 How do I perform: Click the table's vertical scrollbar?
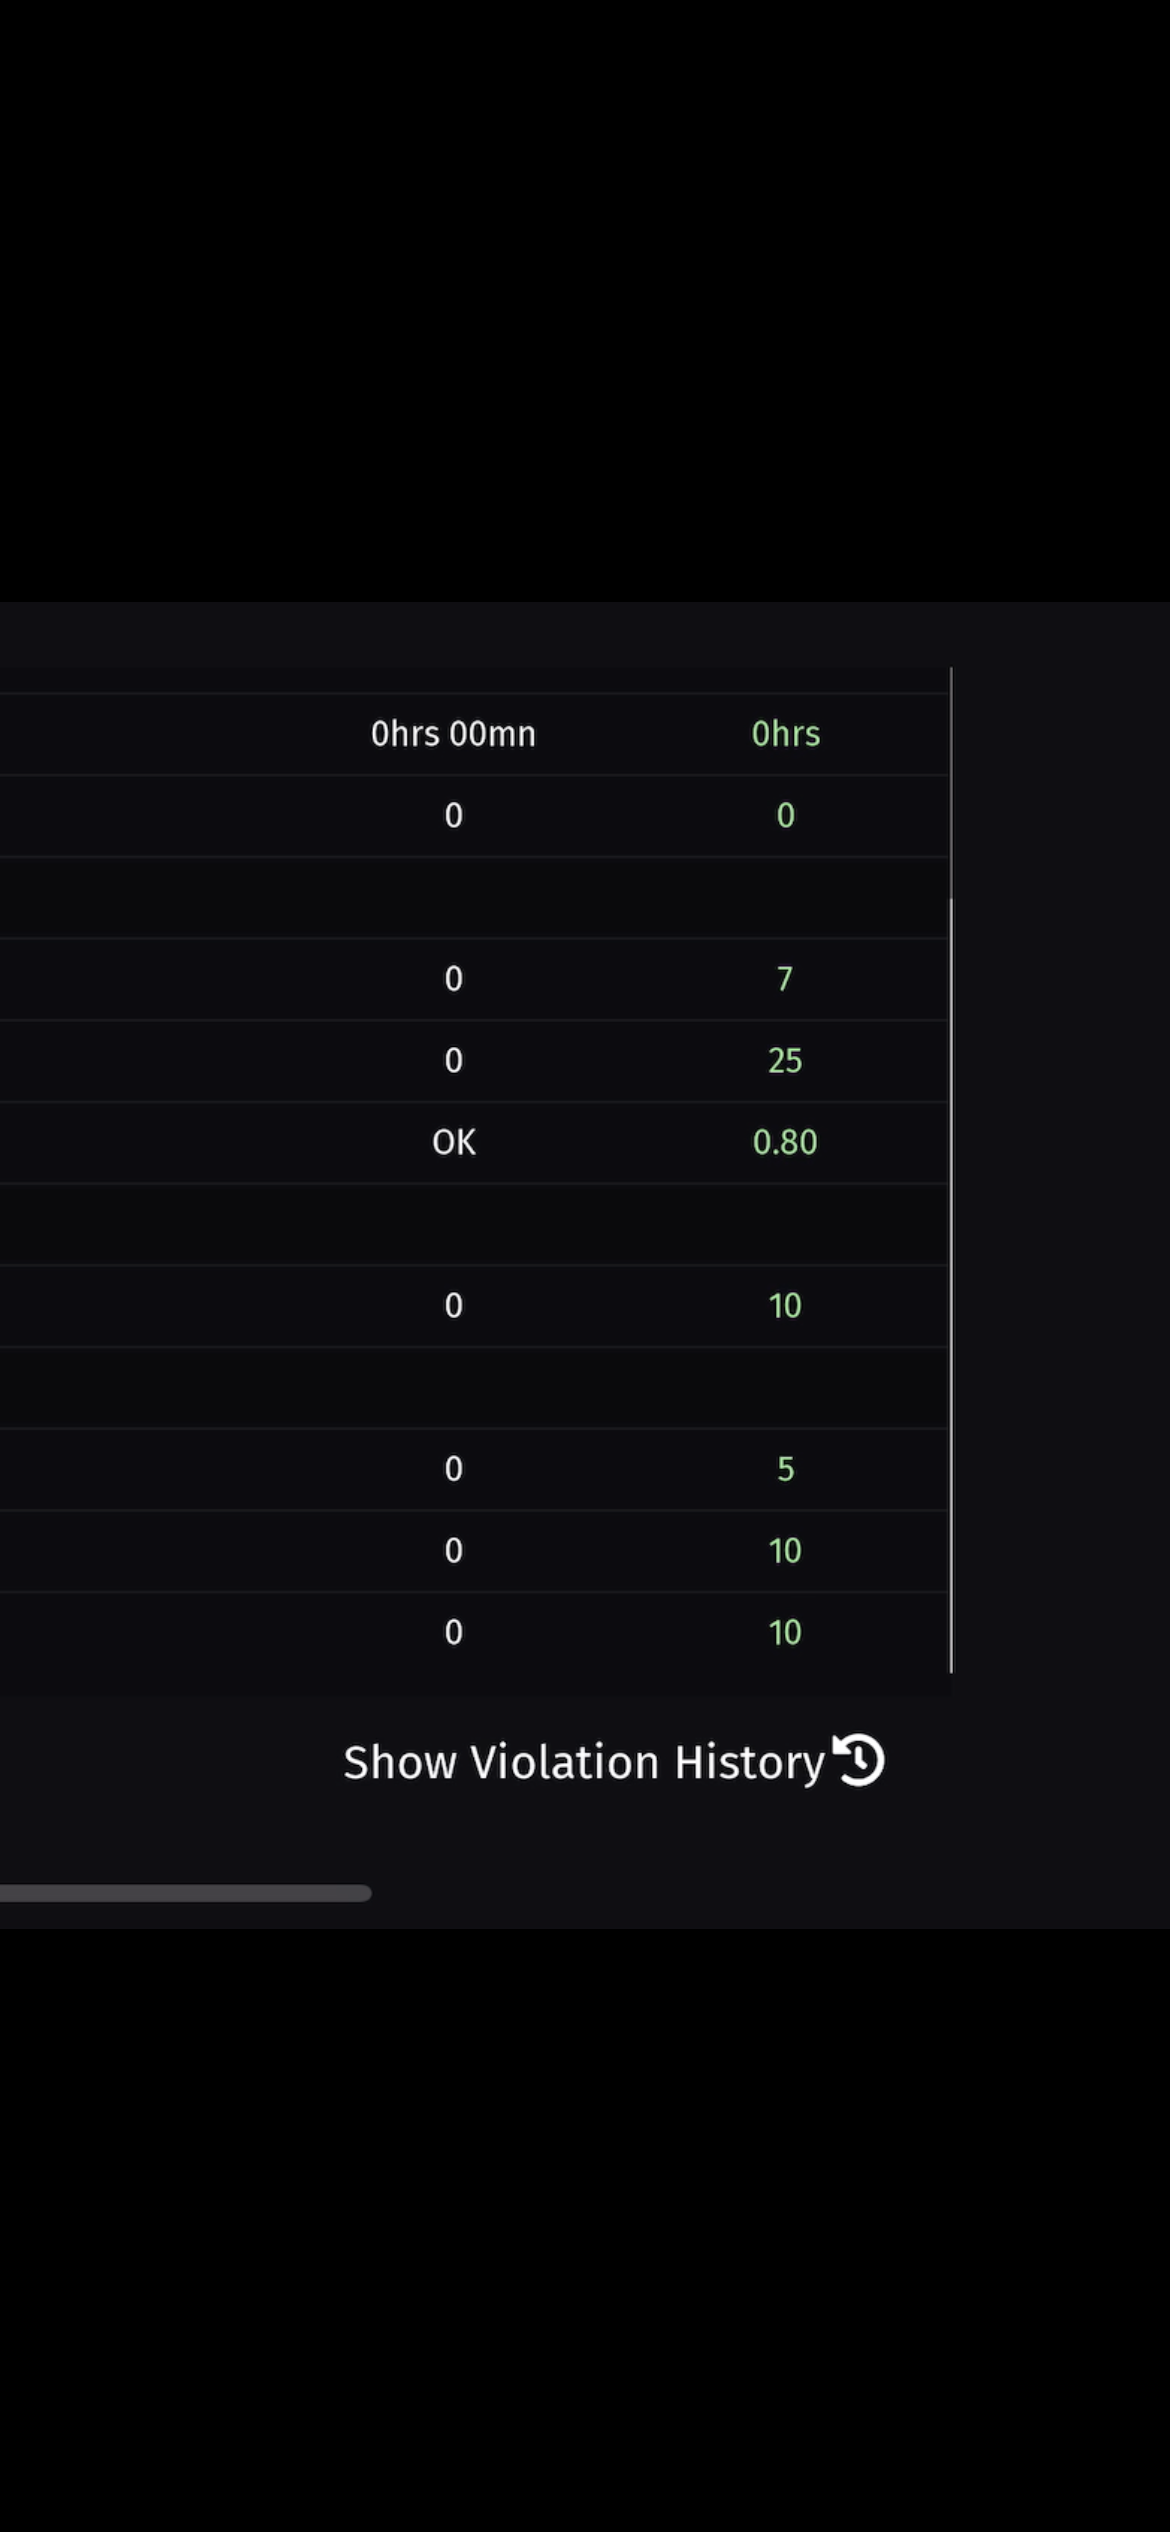pos(951,1280)
